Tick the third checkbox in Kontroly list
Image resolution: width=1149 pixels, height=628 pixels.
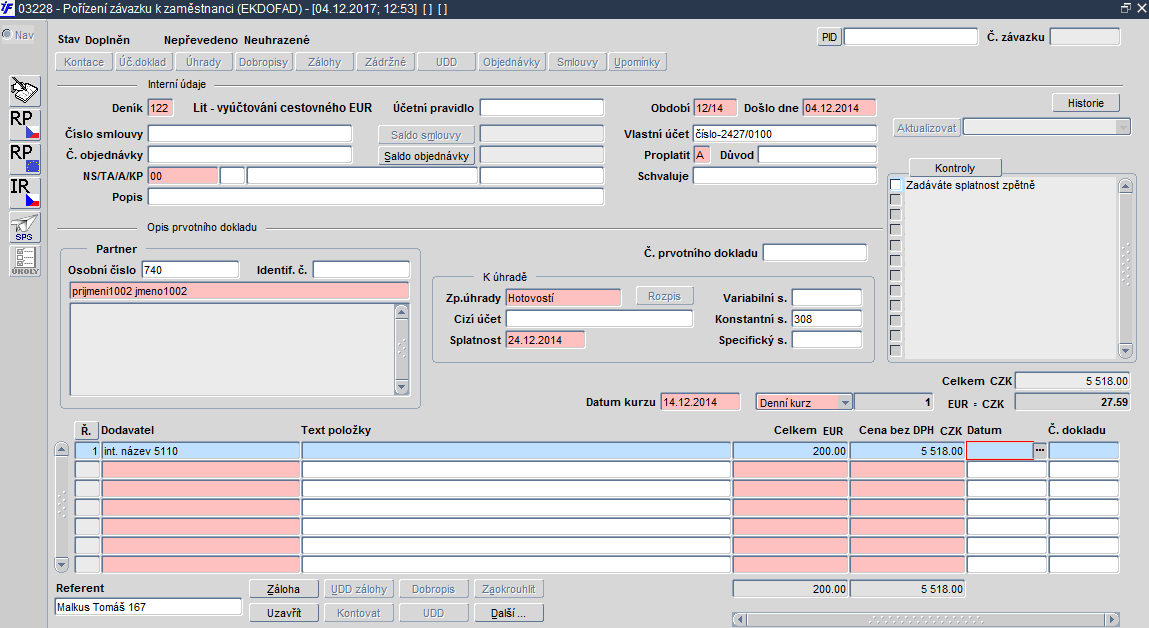895,215
